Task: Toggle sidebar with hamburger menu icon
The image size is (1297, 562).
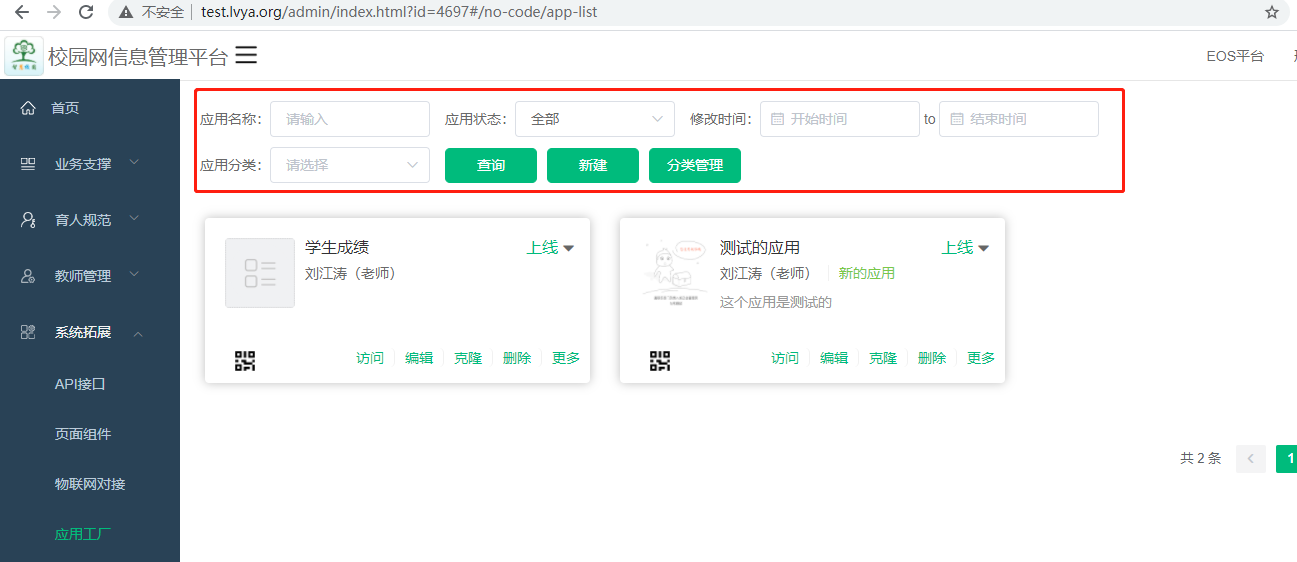Action: [246, 55]
